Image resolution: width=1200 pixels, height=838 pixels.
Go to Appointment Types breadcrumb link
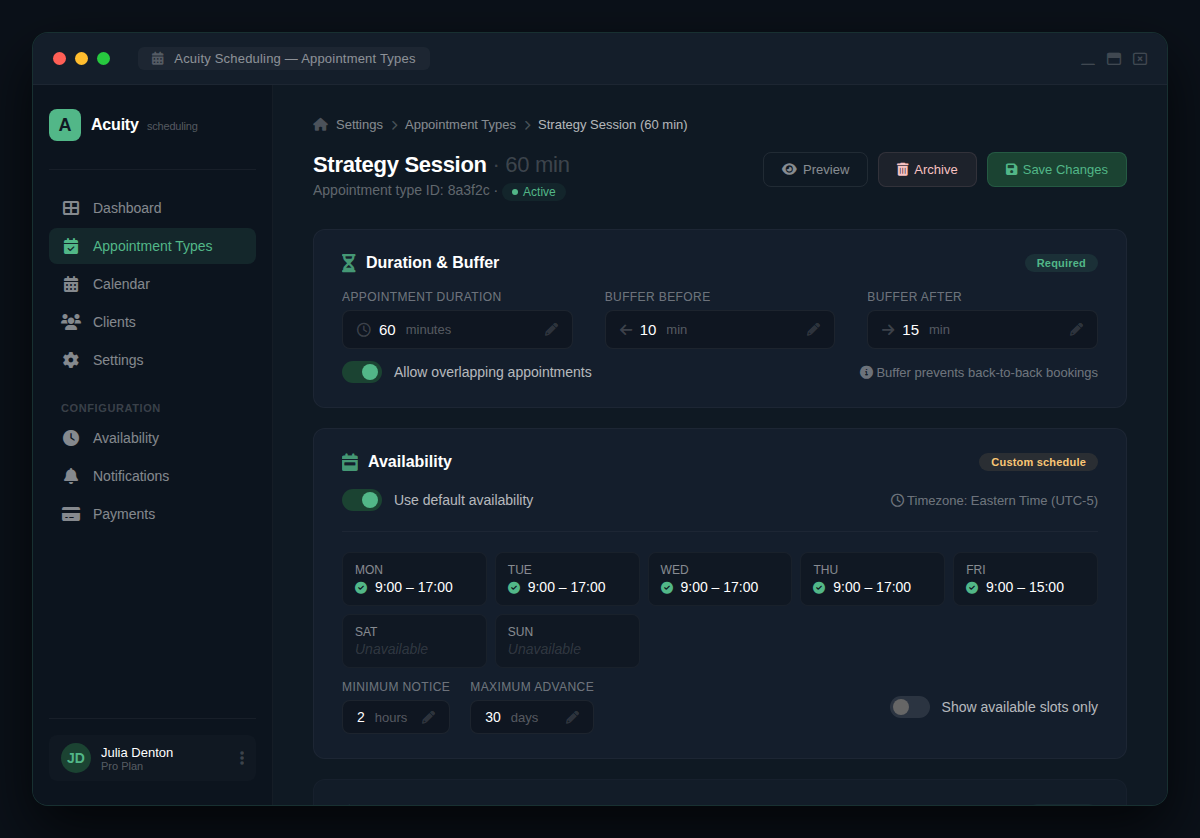(x=460, y=125)
